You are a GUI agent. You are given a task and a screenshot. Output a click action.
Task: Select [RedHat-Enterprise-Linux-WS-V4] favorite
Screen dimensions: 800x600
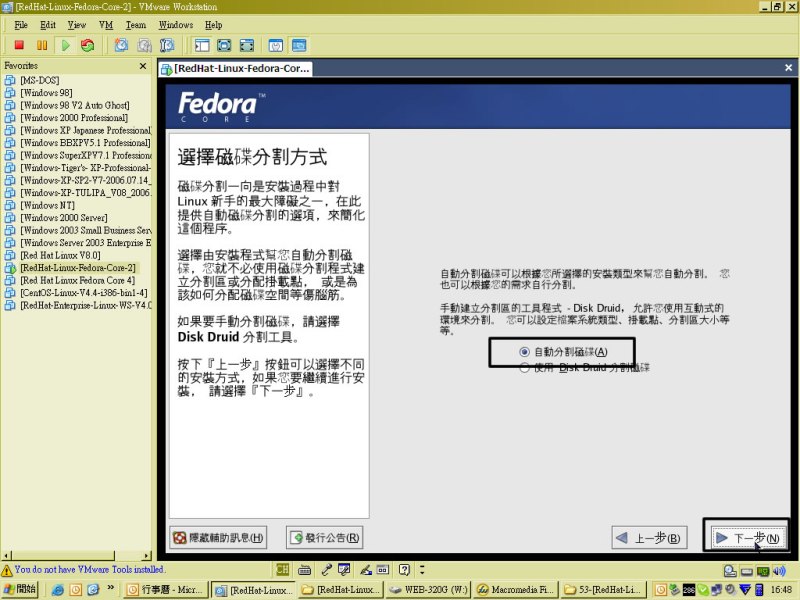(x=85, y=305)
